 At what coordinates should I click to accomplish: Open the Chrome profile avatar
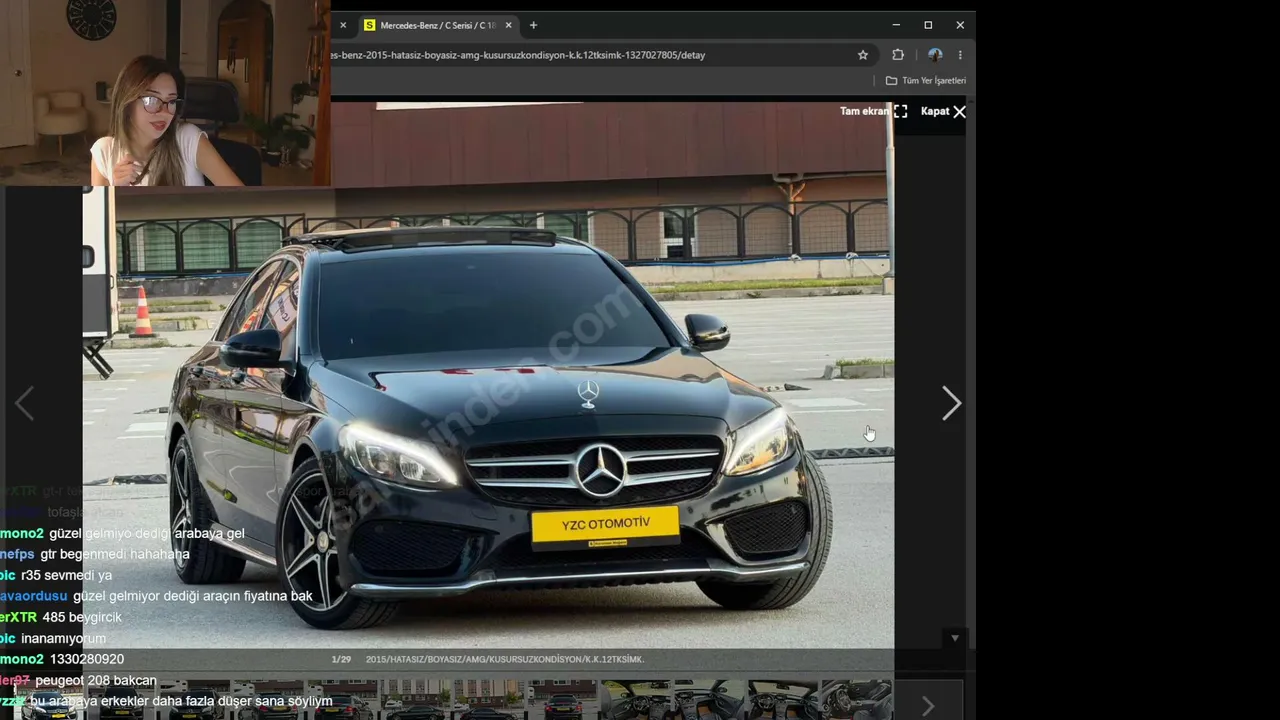(935, 55)
